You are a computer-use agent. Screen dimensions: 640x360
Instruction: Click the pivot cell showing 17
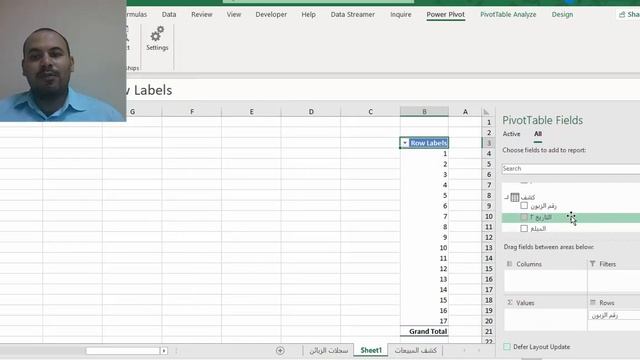(x=424, y=321)
